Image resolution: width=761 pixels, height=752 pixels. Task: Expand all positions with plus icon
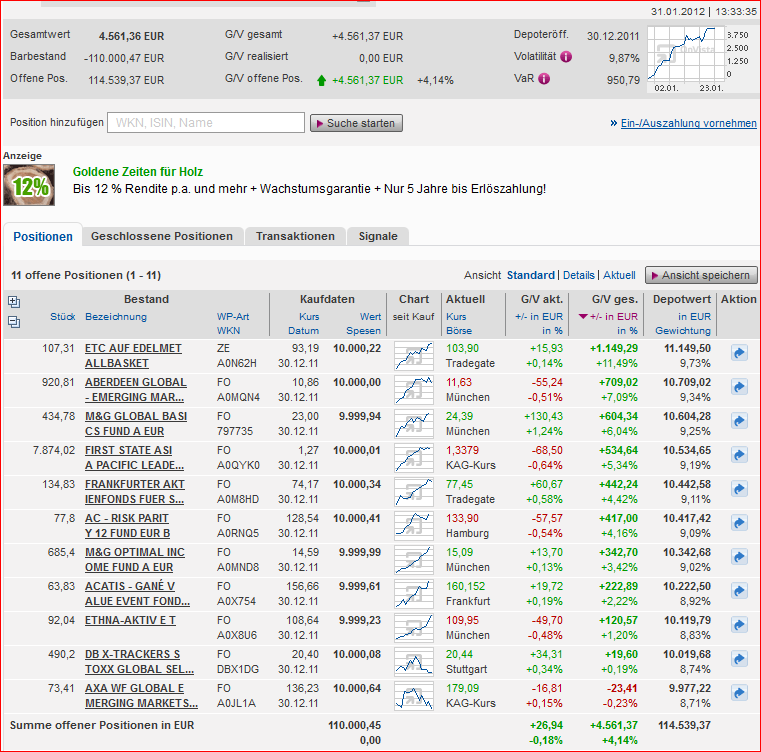pyautogui.click(x=14, y=302)
